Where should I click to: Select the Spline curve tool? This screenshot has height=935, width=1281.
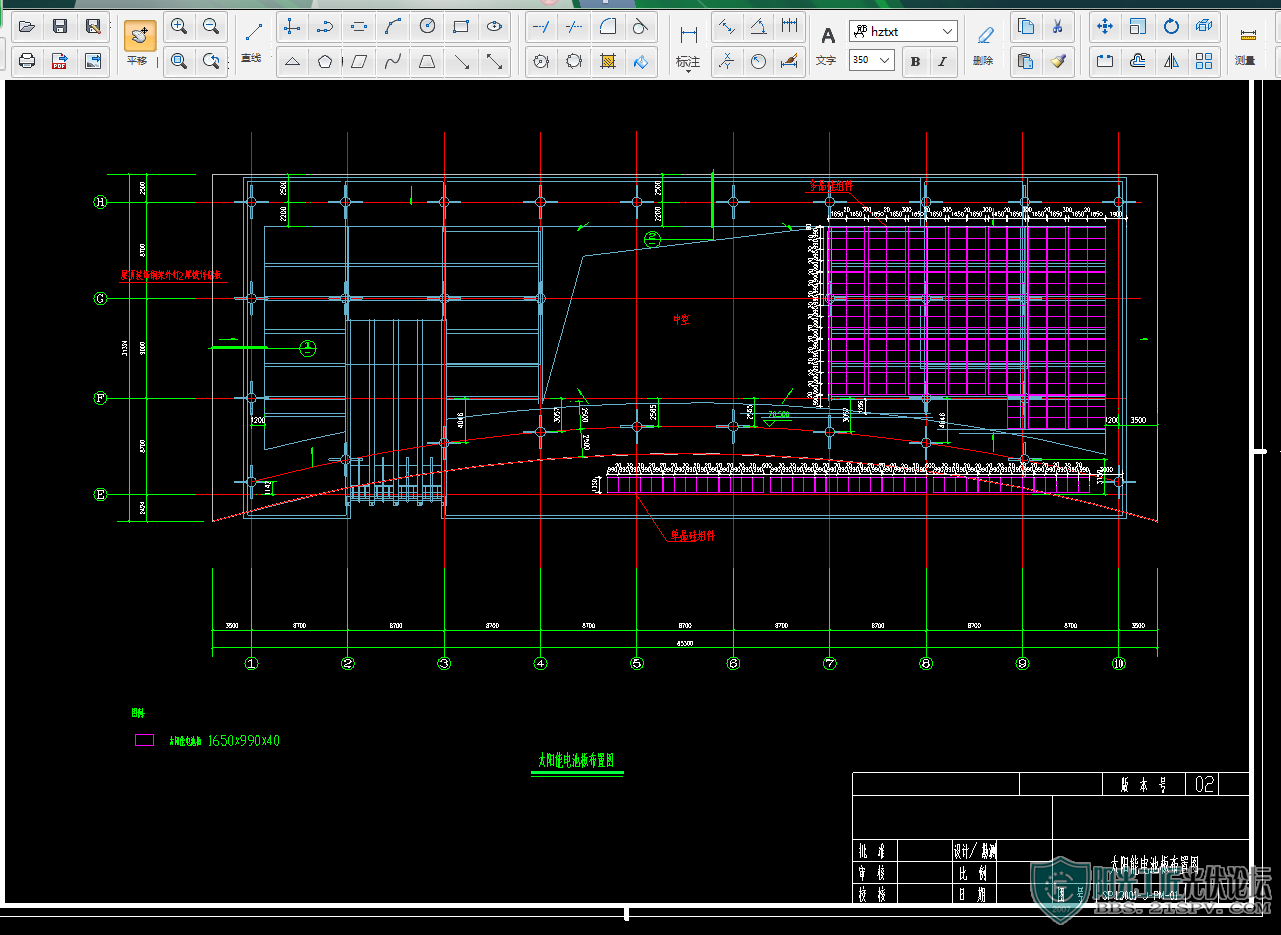[x=393, y=61]
